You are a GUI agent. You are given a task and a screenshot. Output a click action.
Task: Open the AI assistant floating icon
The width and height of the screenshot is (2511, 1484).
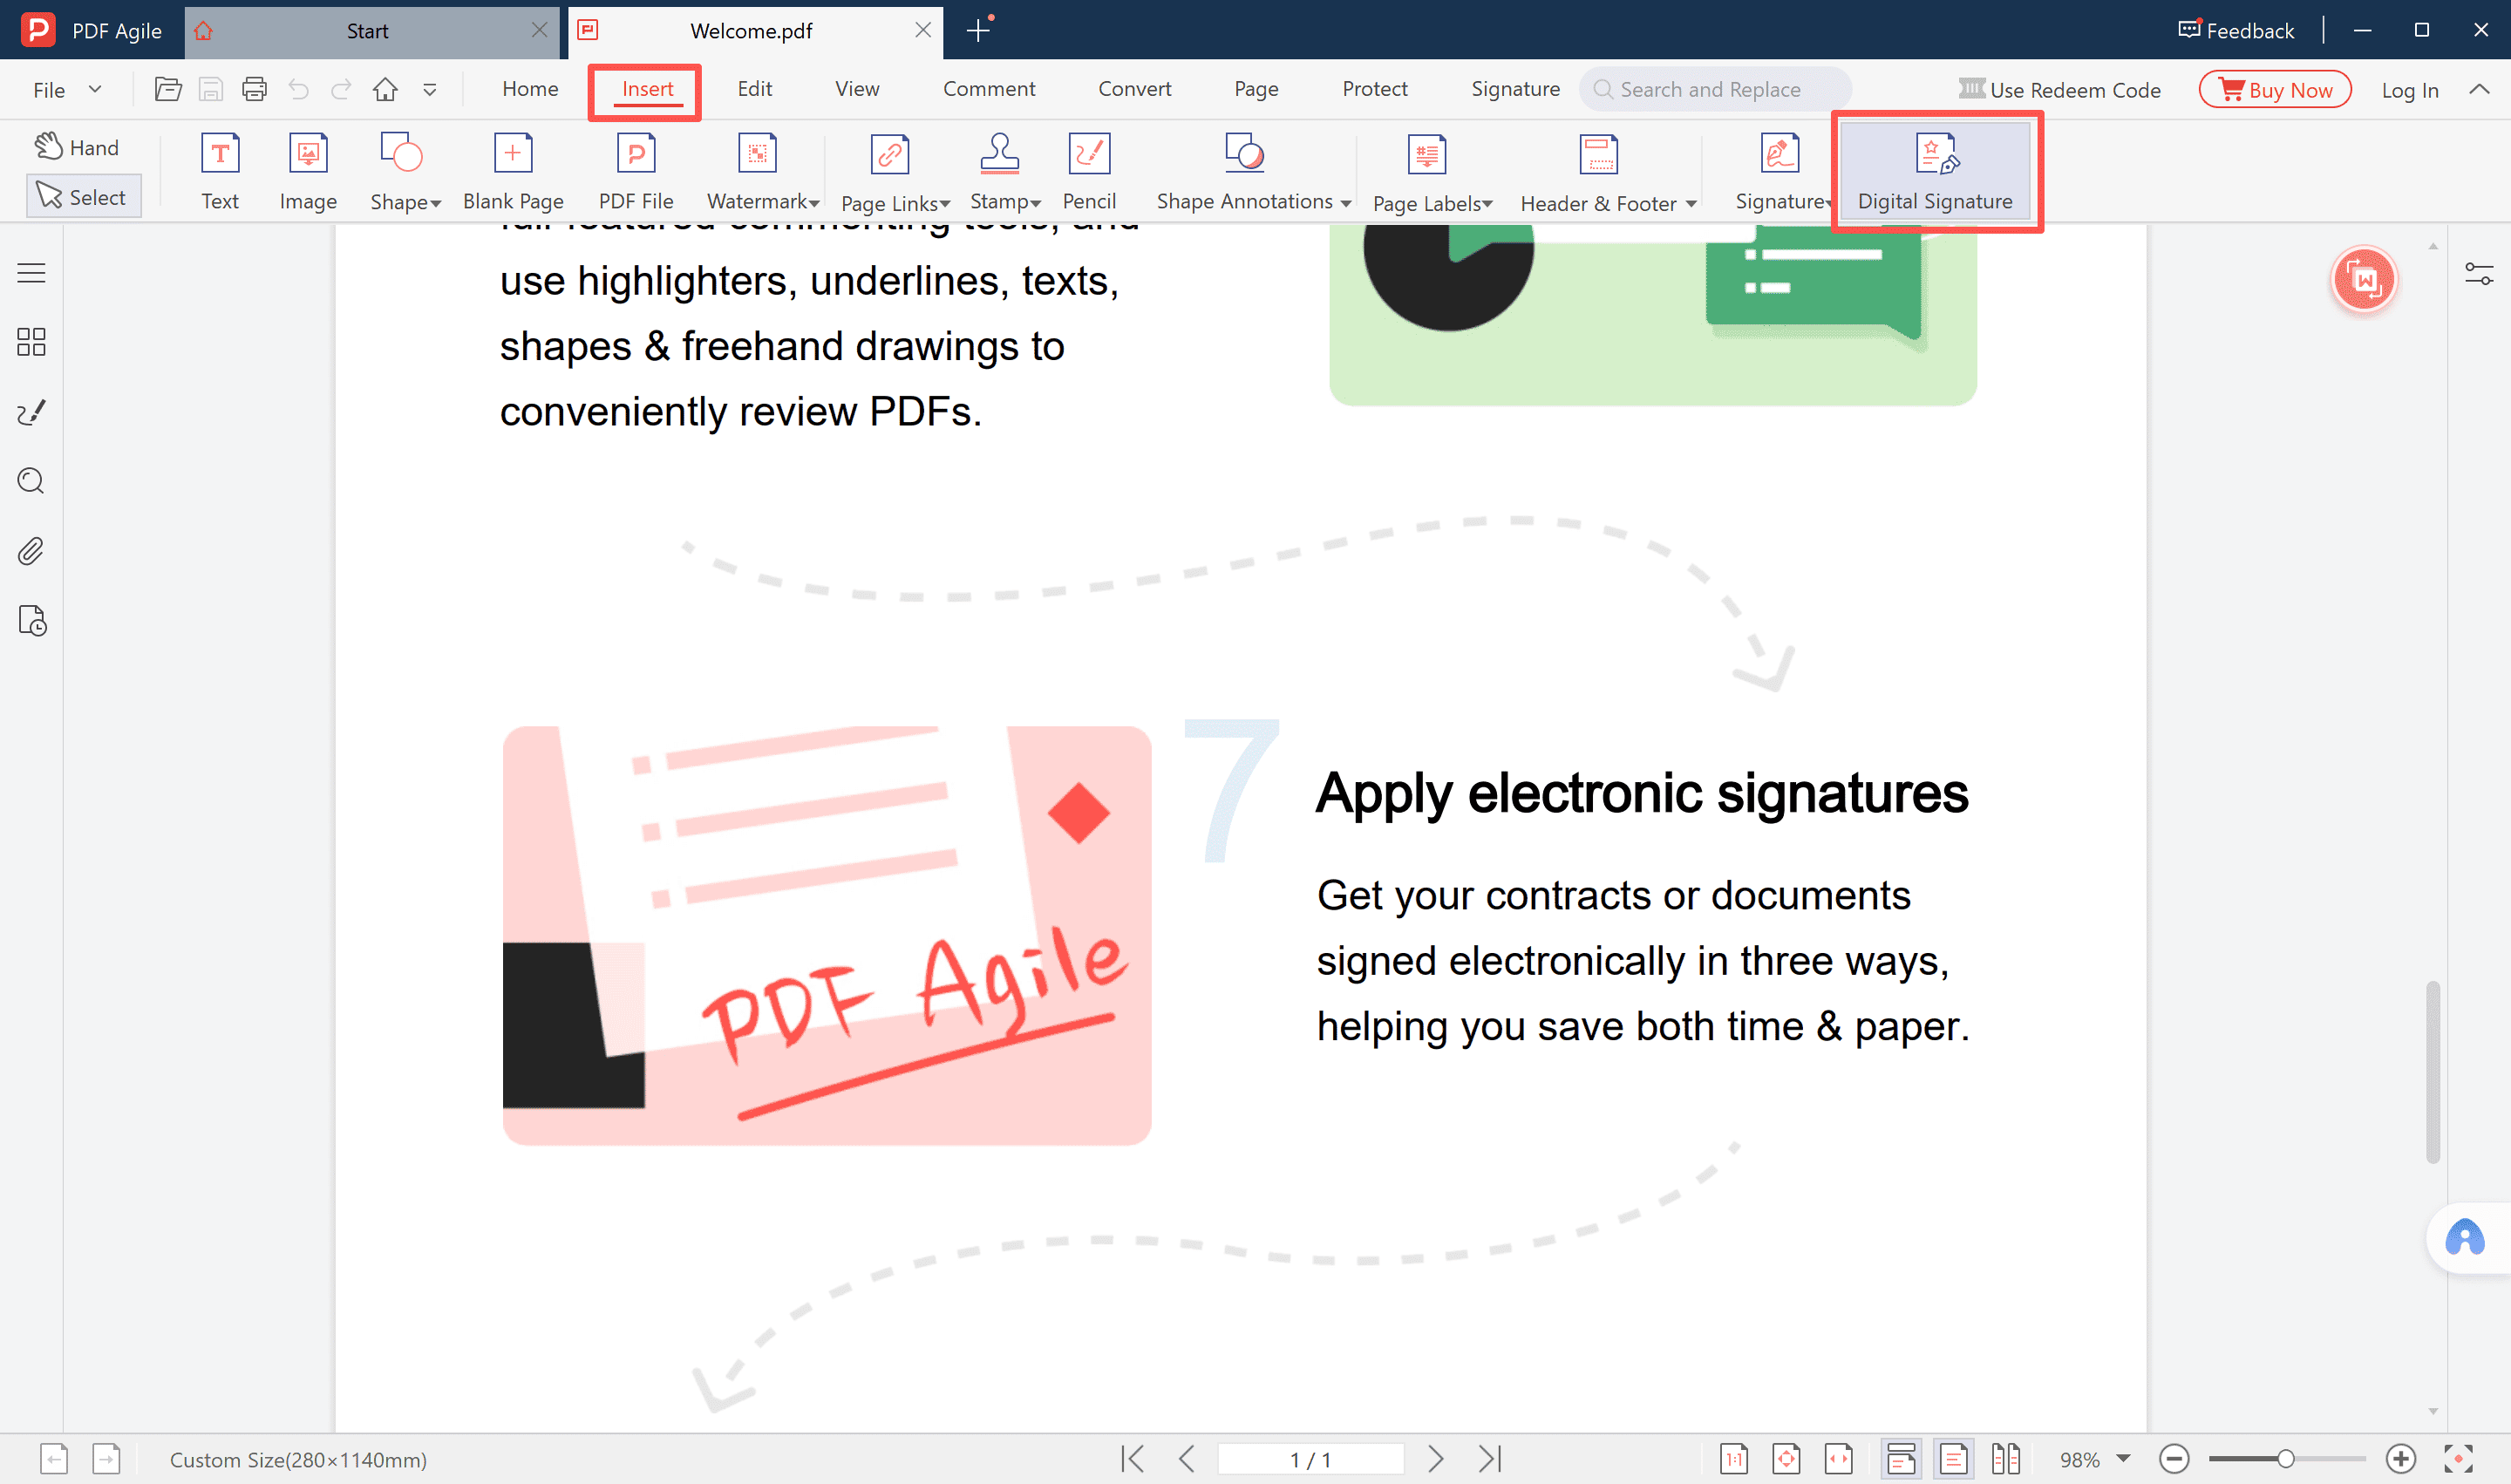[2465, 1237]
